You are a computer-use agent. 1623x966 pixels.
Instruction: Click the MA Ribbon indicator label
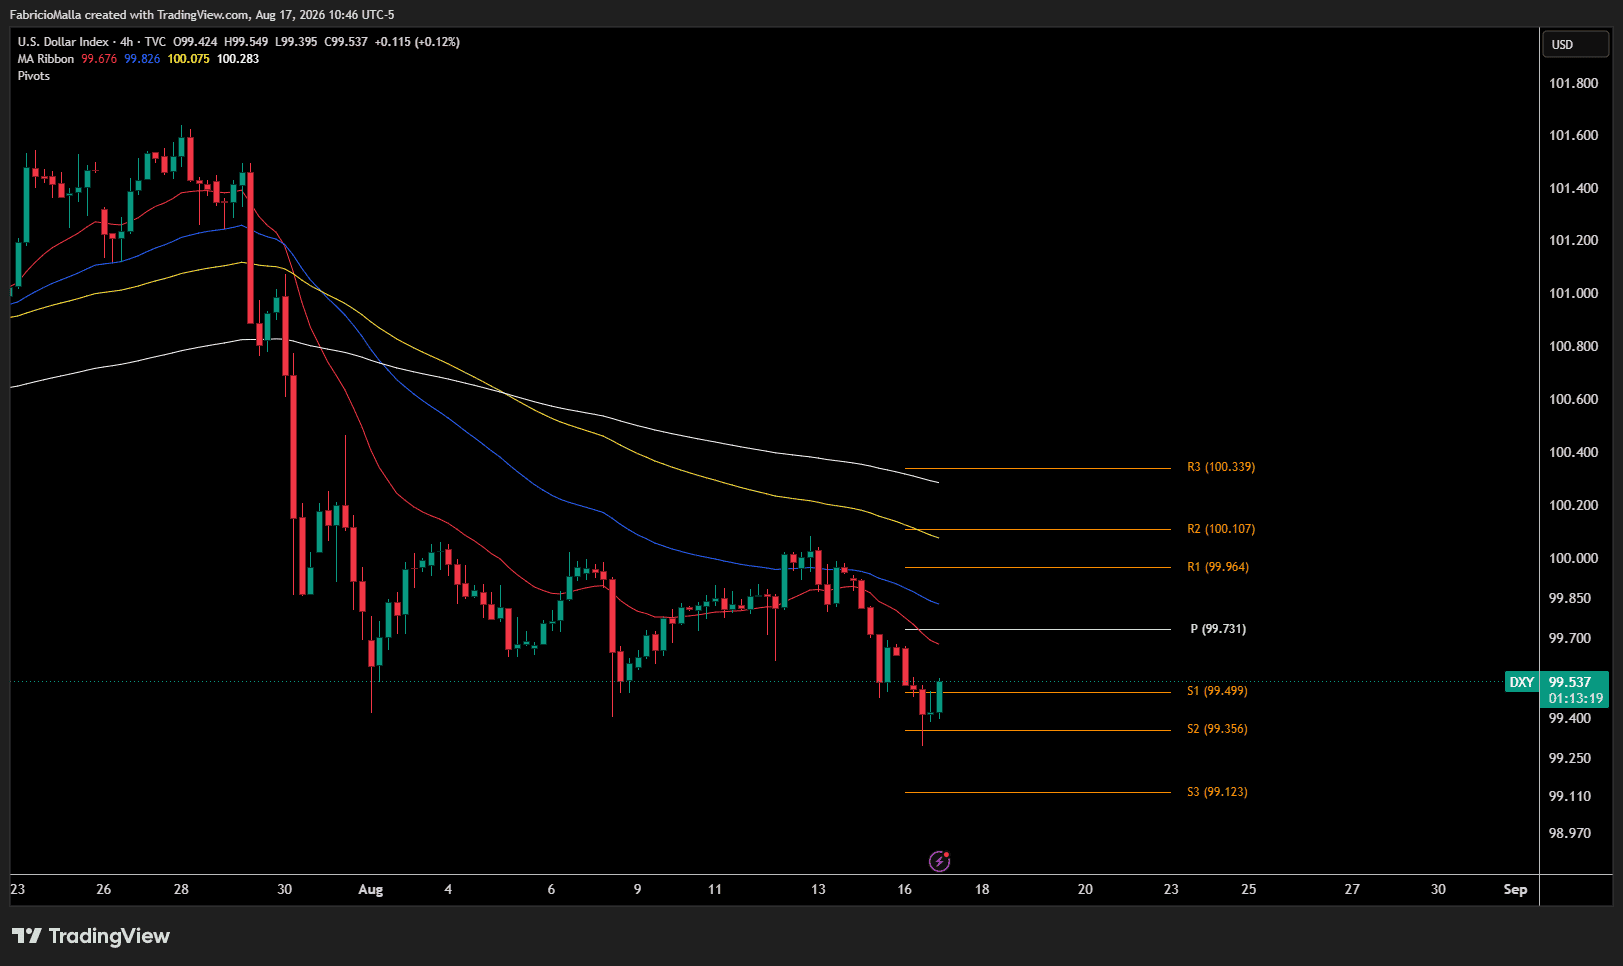[46, 59]
